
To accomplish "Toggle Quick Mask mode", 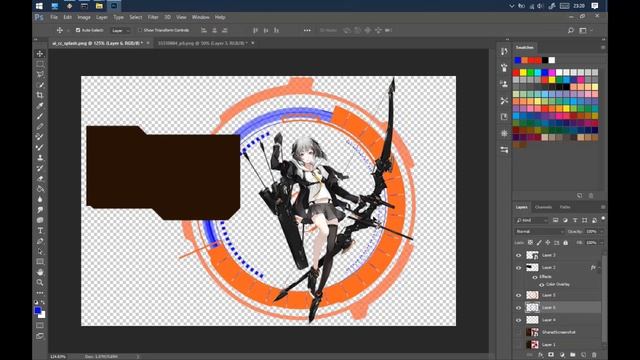I will pyautogui.click(x=40, y=326).
